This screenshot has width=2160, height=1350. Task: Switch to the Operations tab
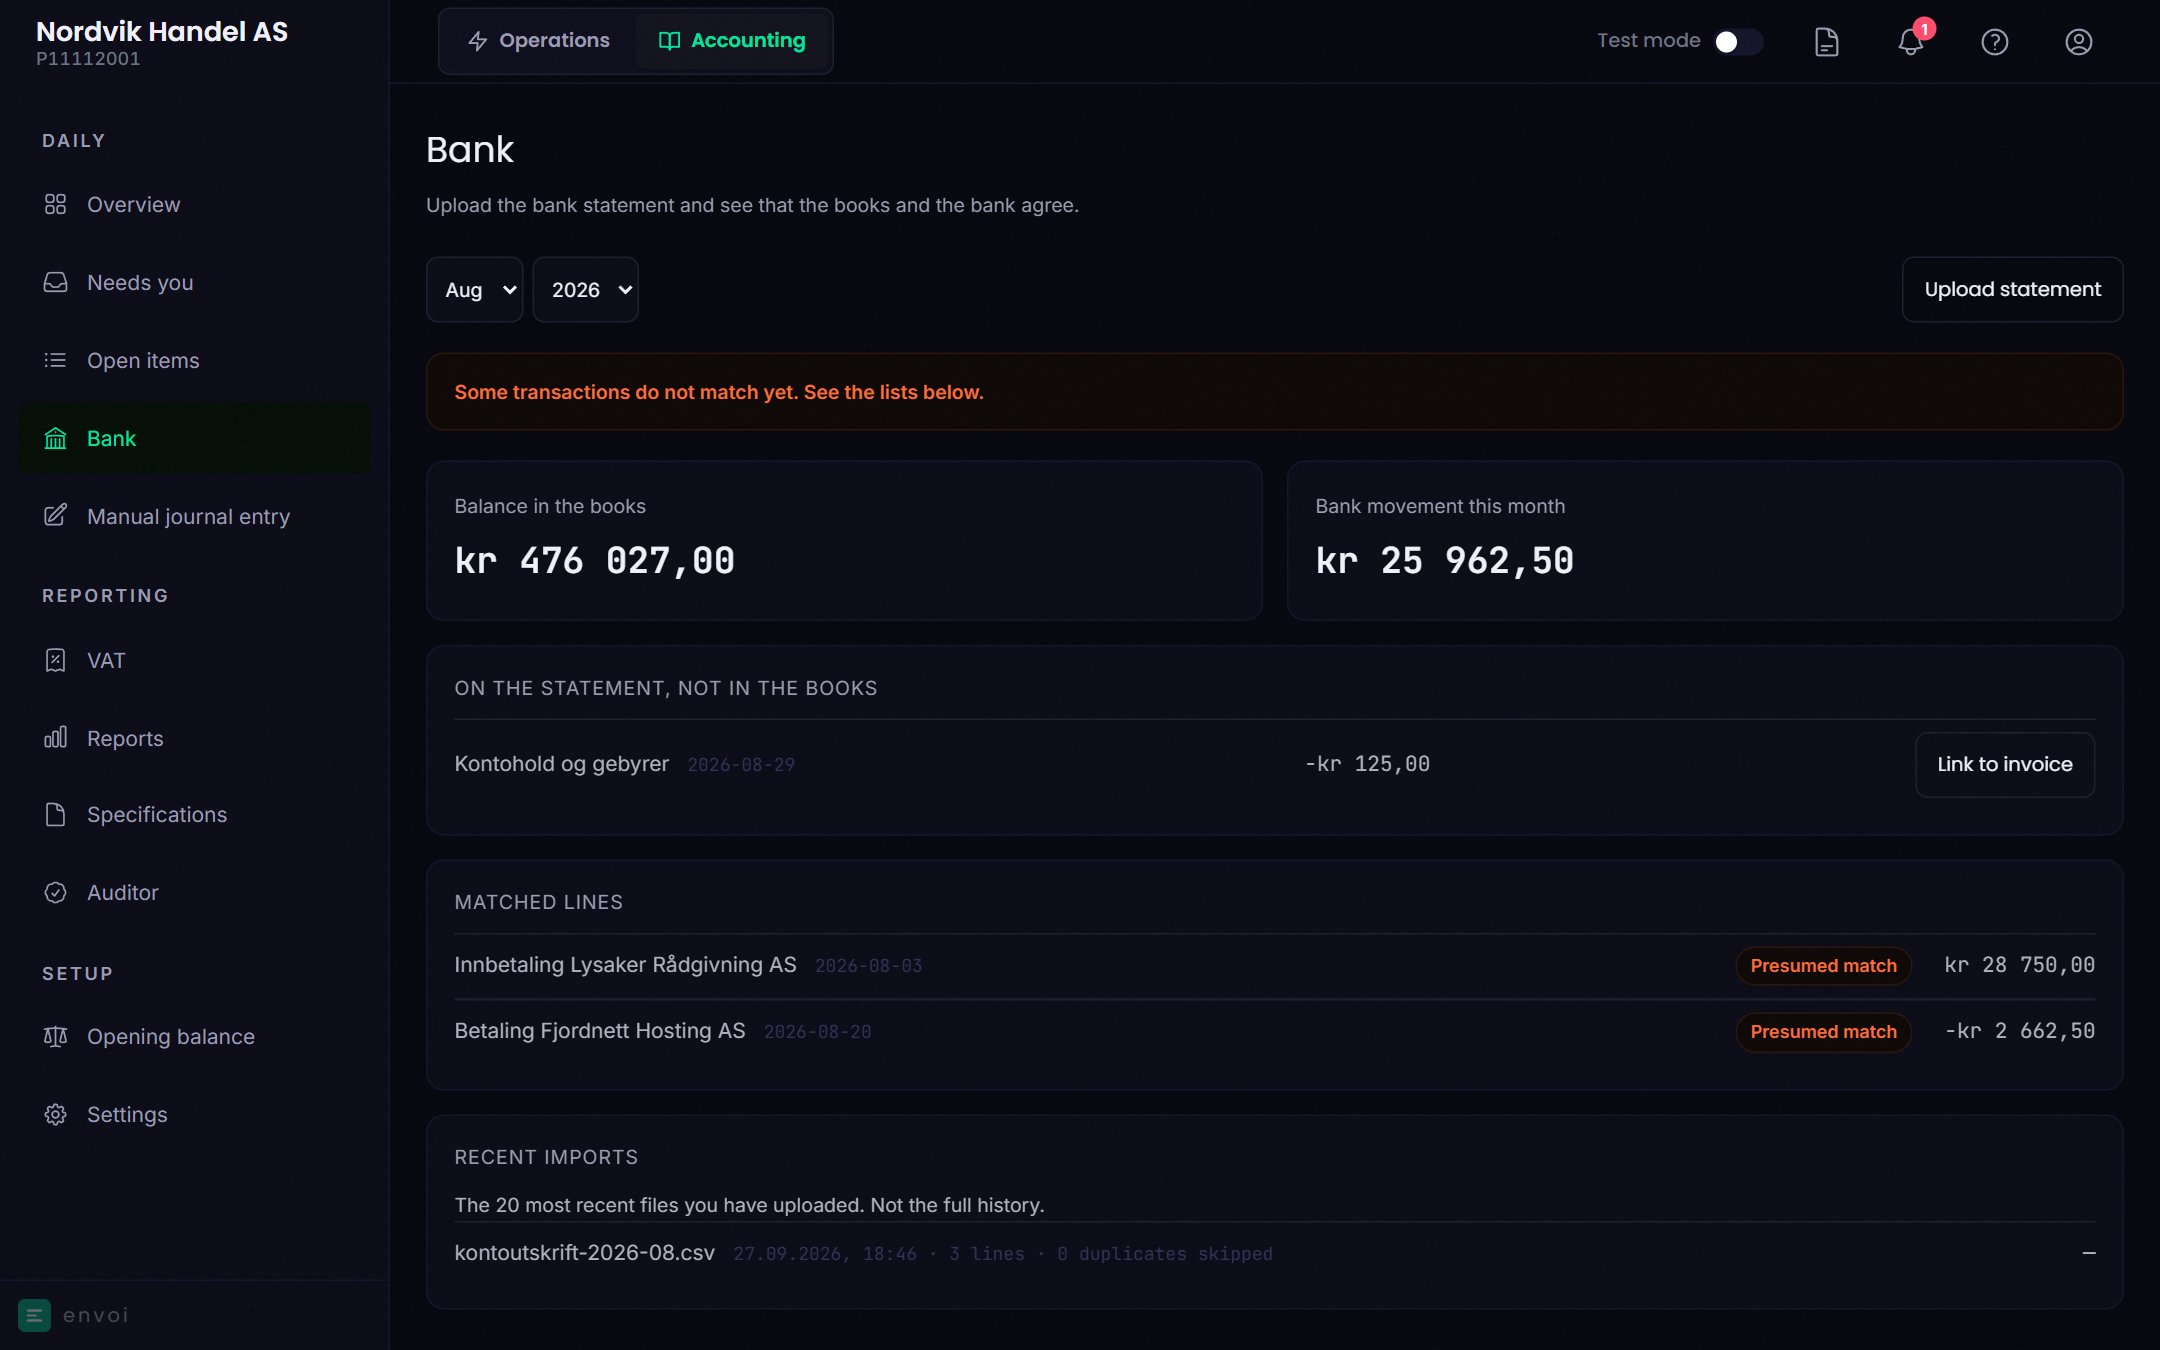pyautogui.click(x=539, y=41)
